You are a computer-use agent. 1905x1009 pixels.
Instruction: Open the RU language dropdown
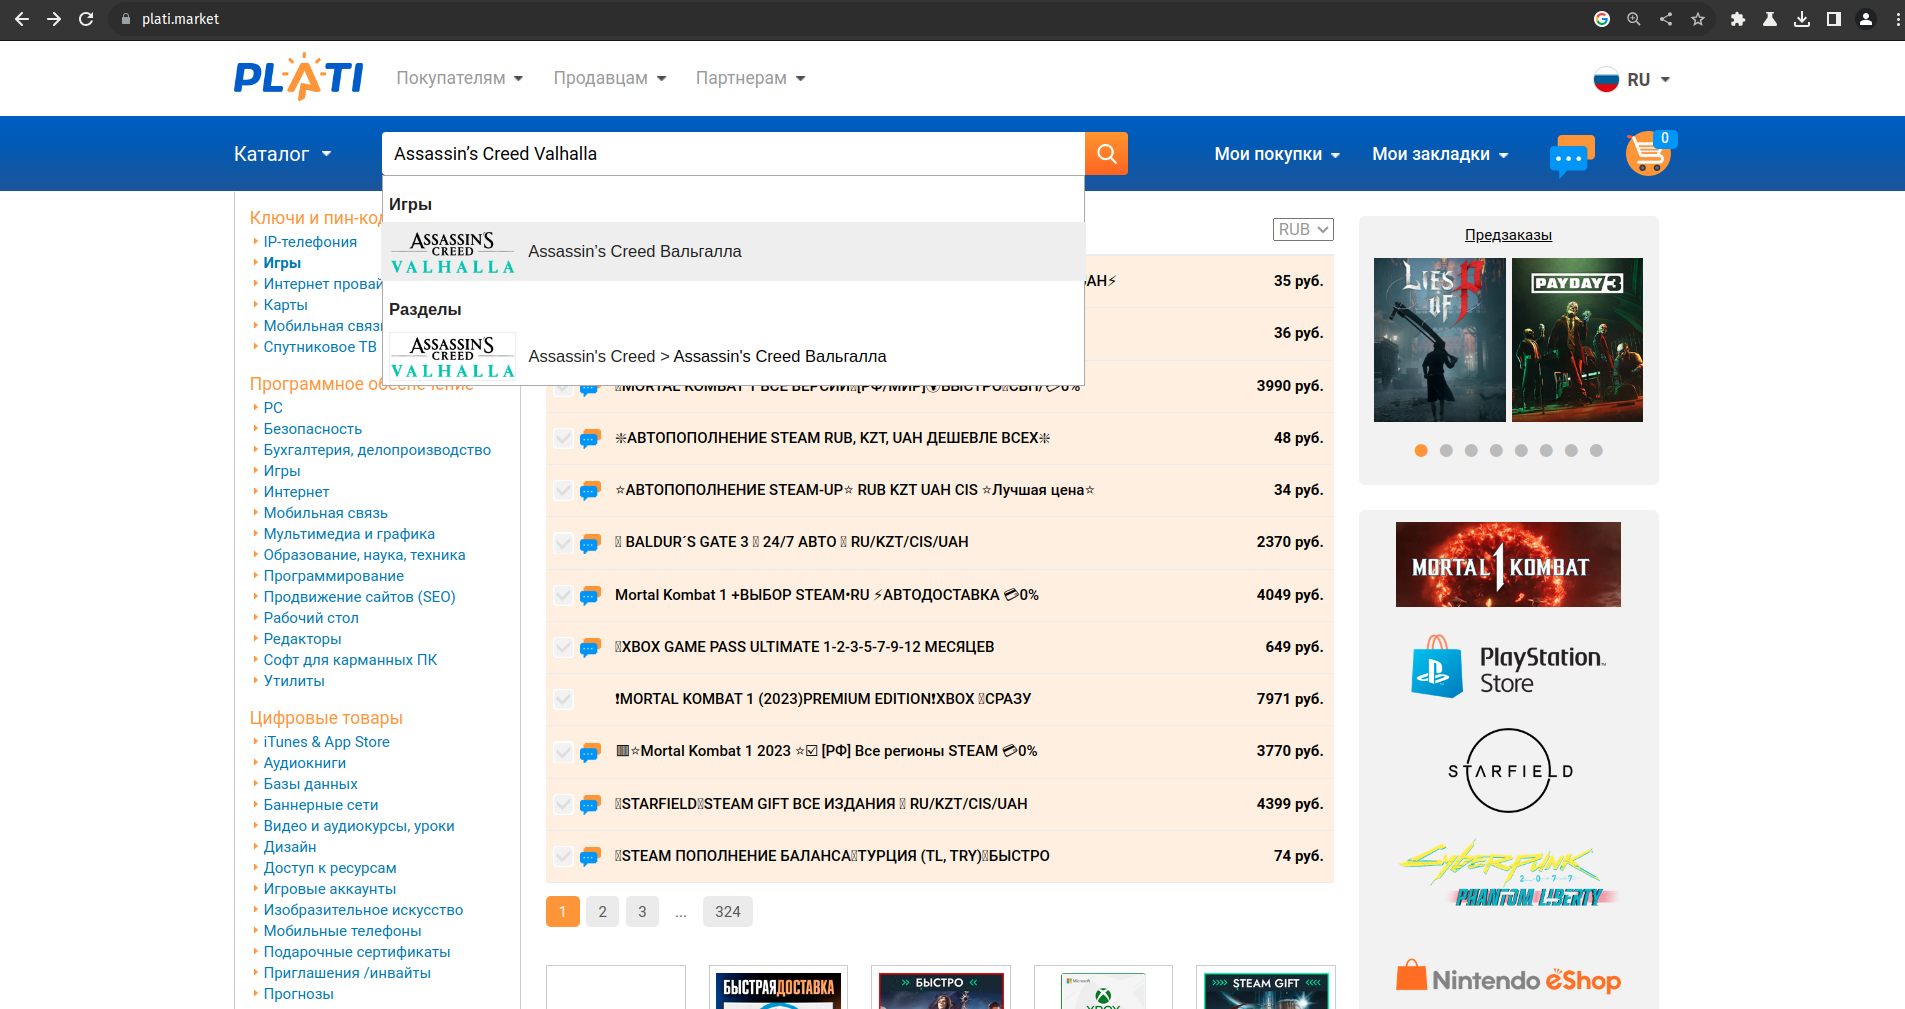point(1648,79)
